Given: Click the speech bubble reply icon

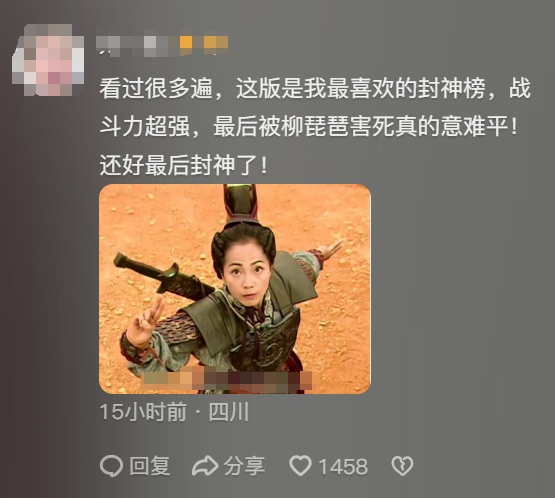Looking at the screenshot, I should (x=111, y=466).
